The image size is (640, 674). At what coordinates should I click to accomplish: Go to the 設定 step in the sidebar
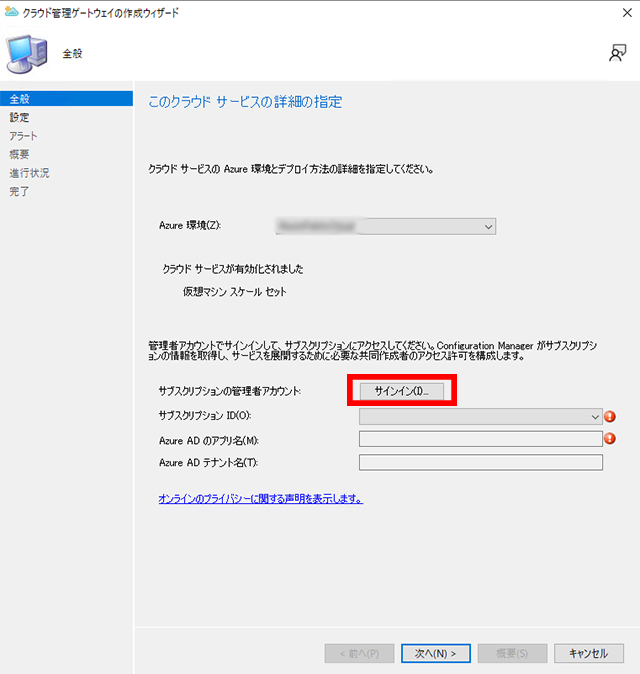(x=20, y=117)
